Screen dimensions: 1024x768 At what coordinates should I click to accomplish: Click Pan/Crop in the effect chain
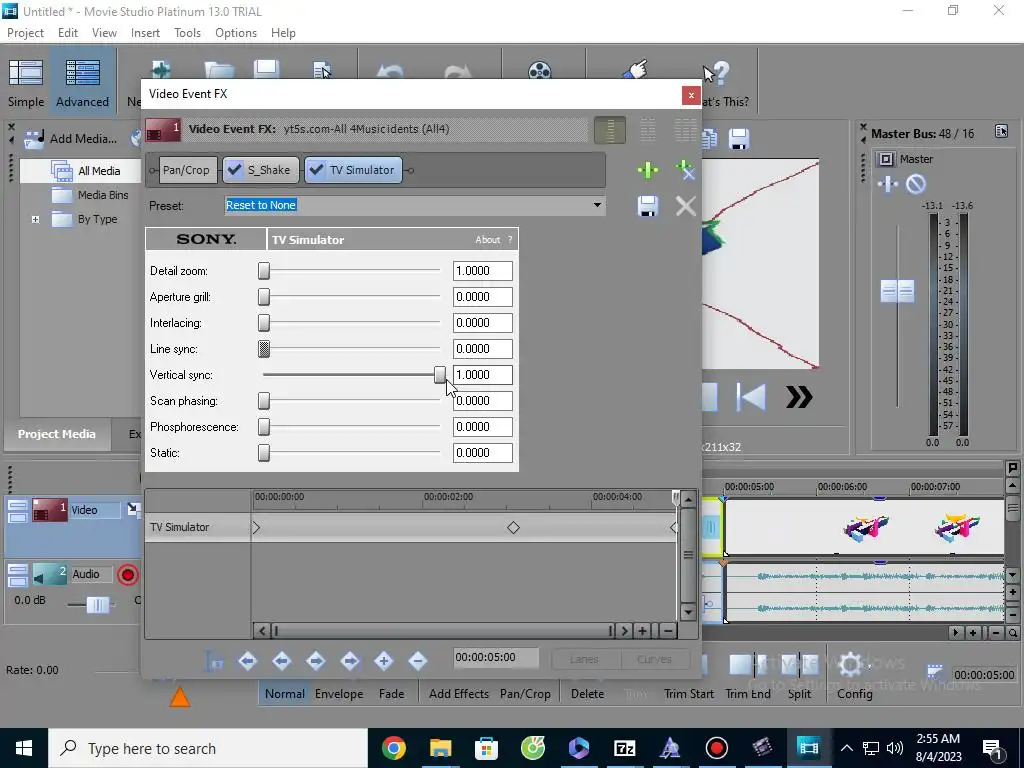186,170
